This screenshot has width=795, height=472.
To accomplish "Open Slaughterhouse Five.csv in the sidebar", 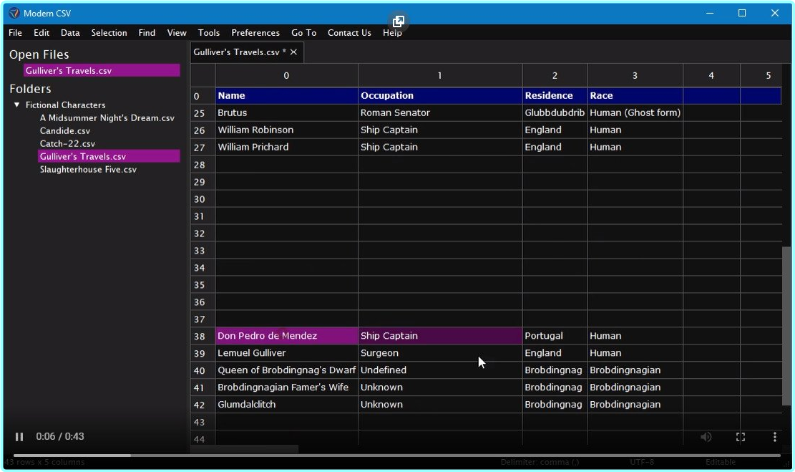I will 87,169.
